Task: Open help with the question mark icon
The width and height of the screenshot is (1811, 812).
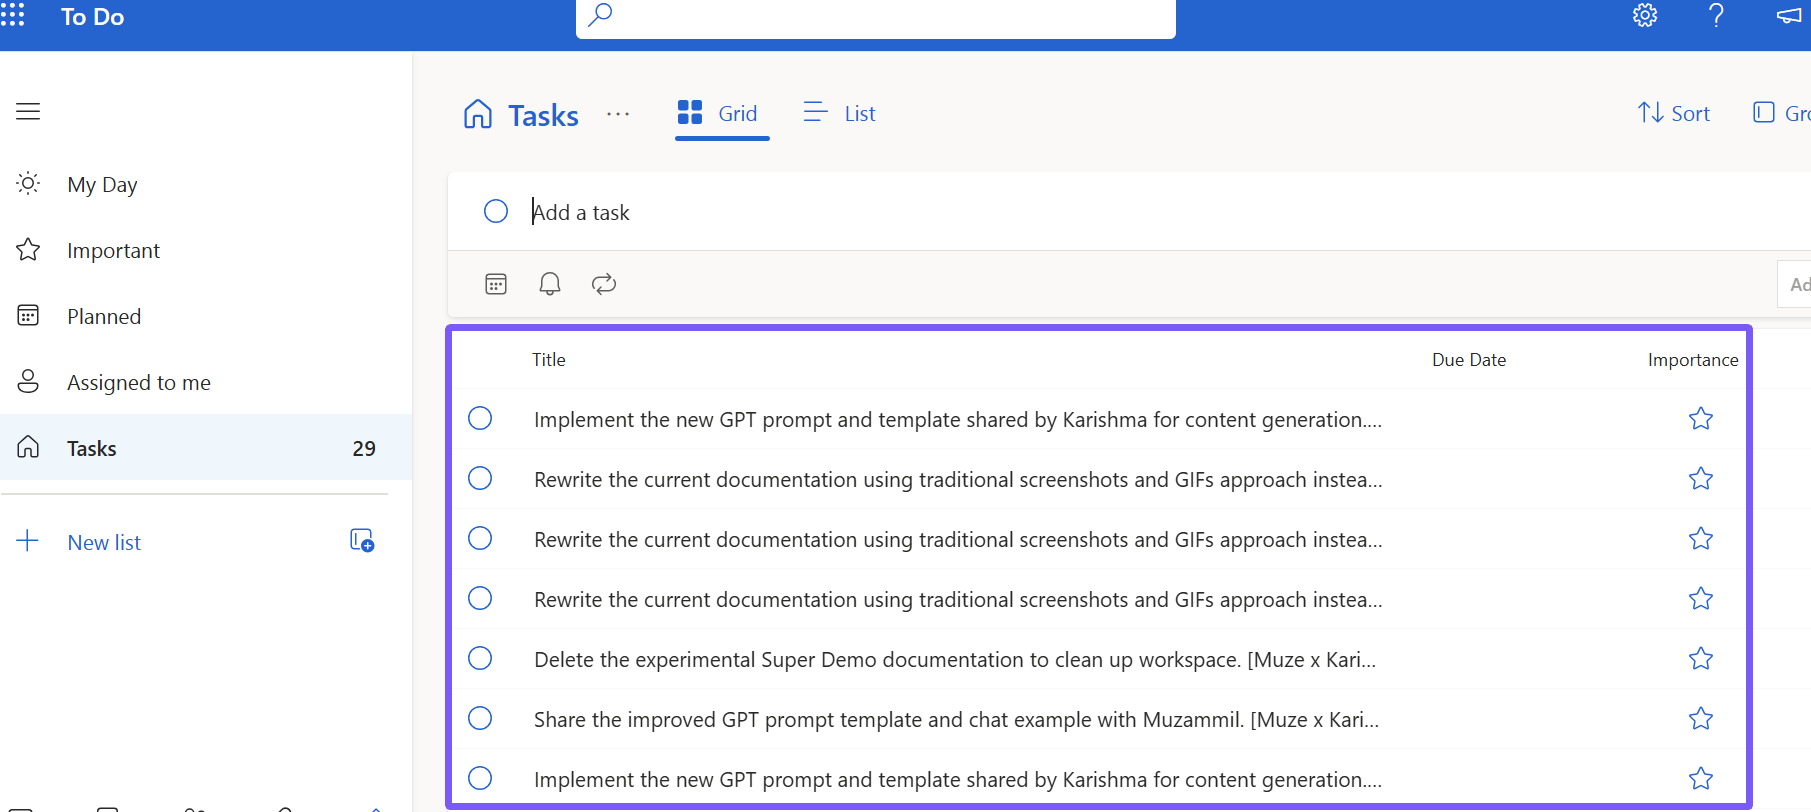Action: click(x=1716, y=15)
